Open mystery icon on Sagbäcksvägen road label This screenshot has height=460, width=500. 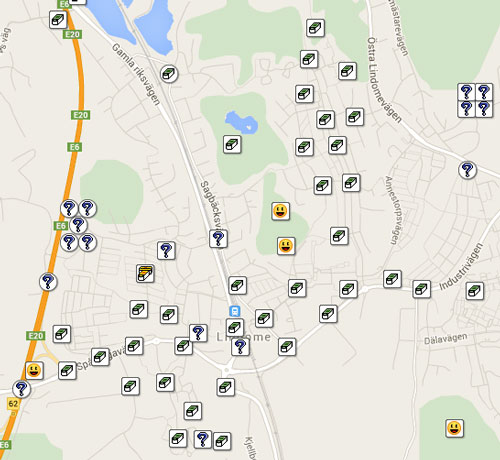(x=218, y=239)
